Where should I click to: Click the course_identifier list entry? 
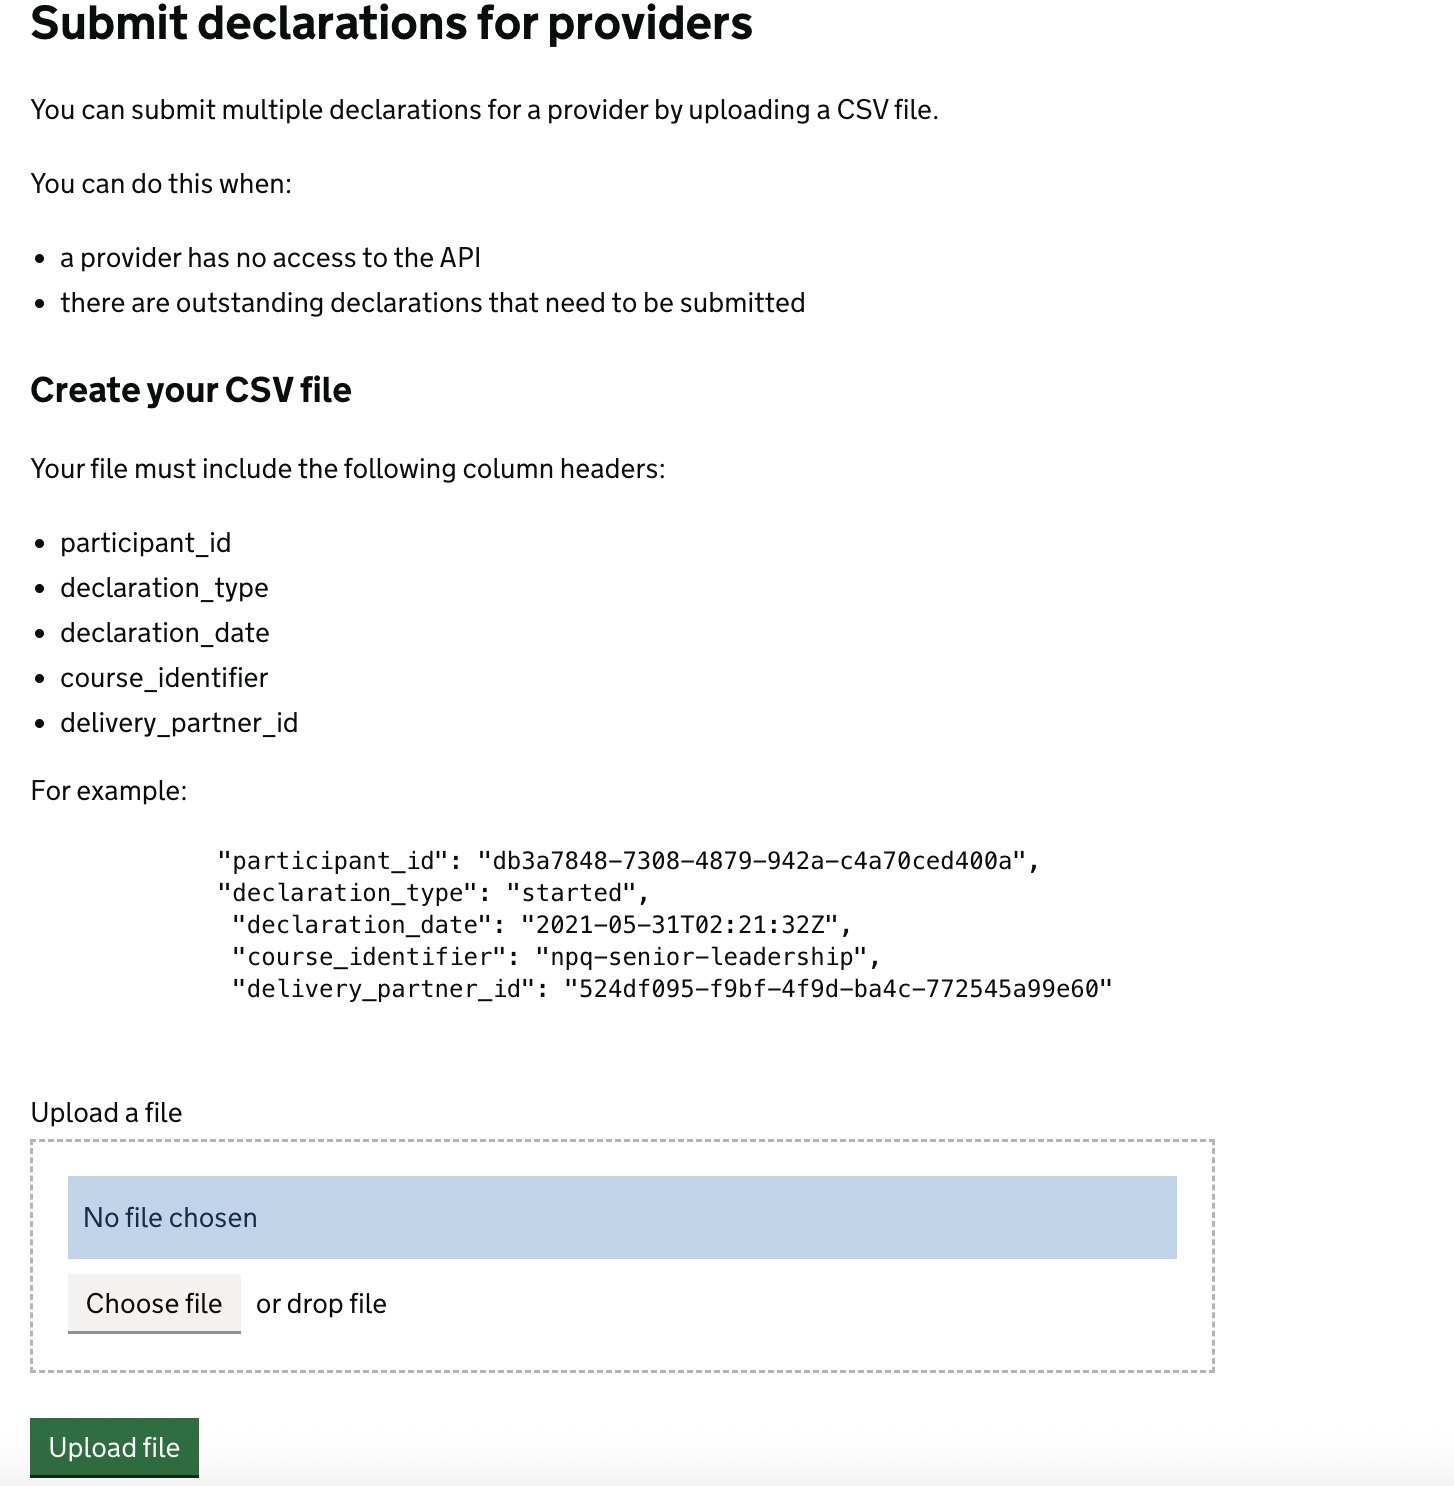click(165, 677)
